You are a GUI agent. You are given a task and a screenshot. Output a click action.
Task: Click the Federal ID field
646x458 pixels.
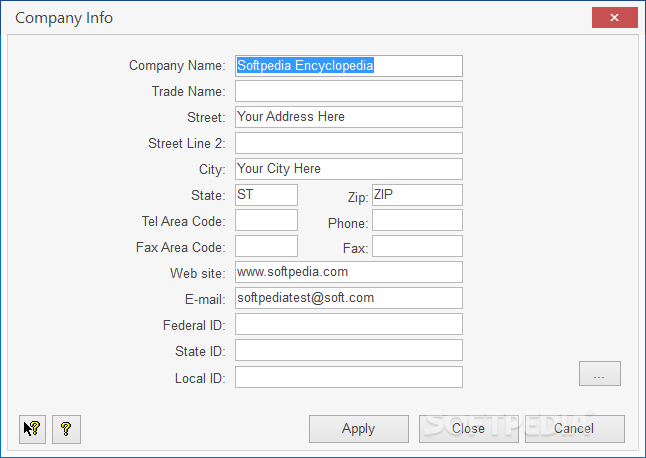349,324
